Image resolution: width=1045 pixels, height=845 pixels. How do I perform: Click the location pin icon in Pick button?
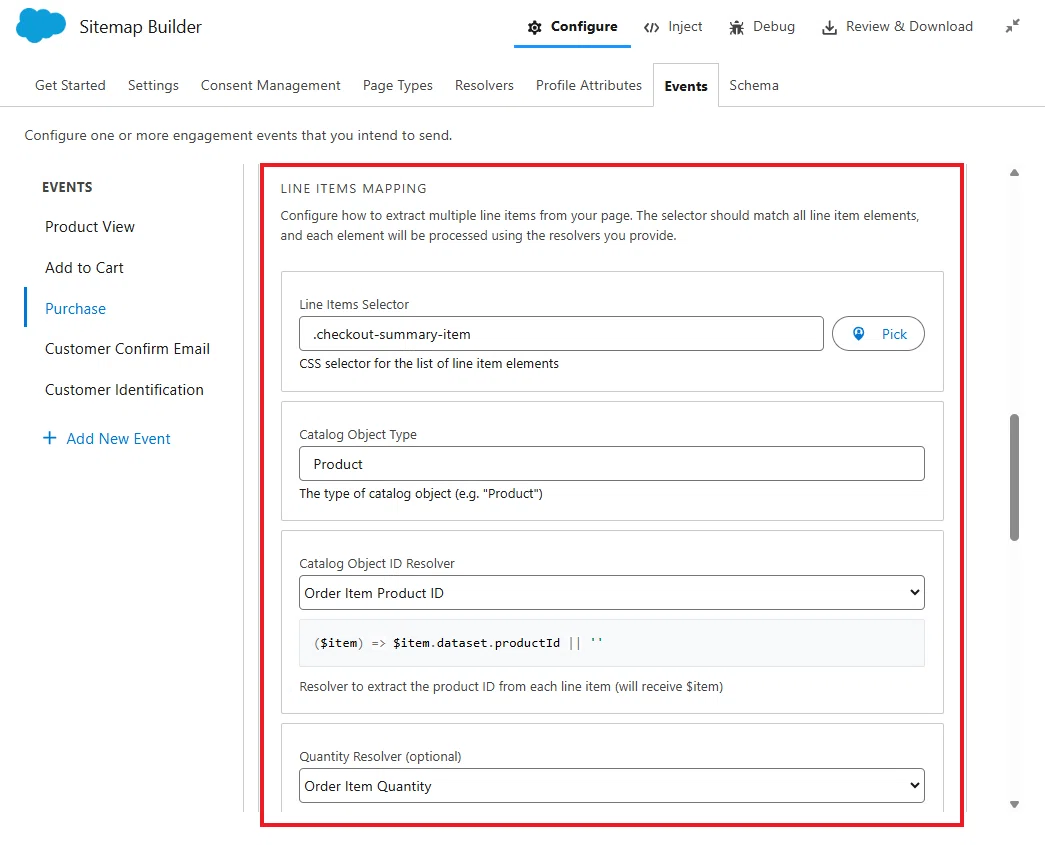tap(859, 333)
